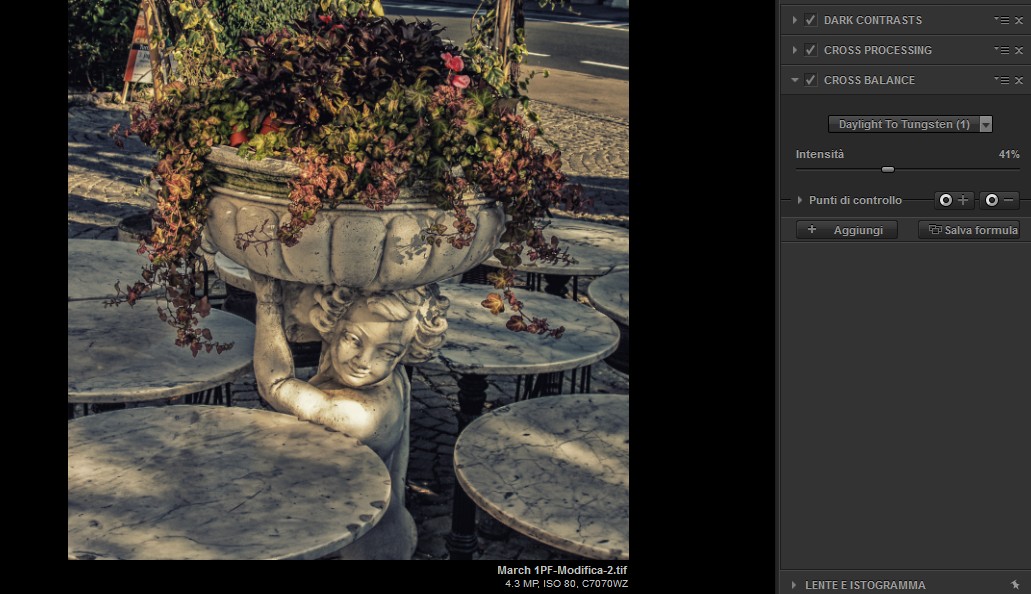Remove the Cross Balance filter
Image resolution: width=1031 pixels, height=594 pixels.
point(1019,80)
